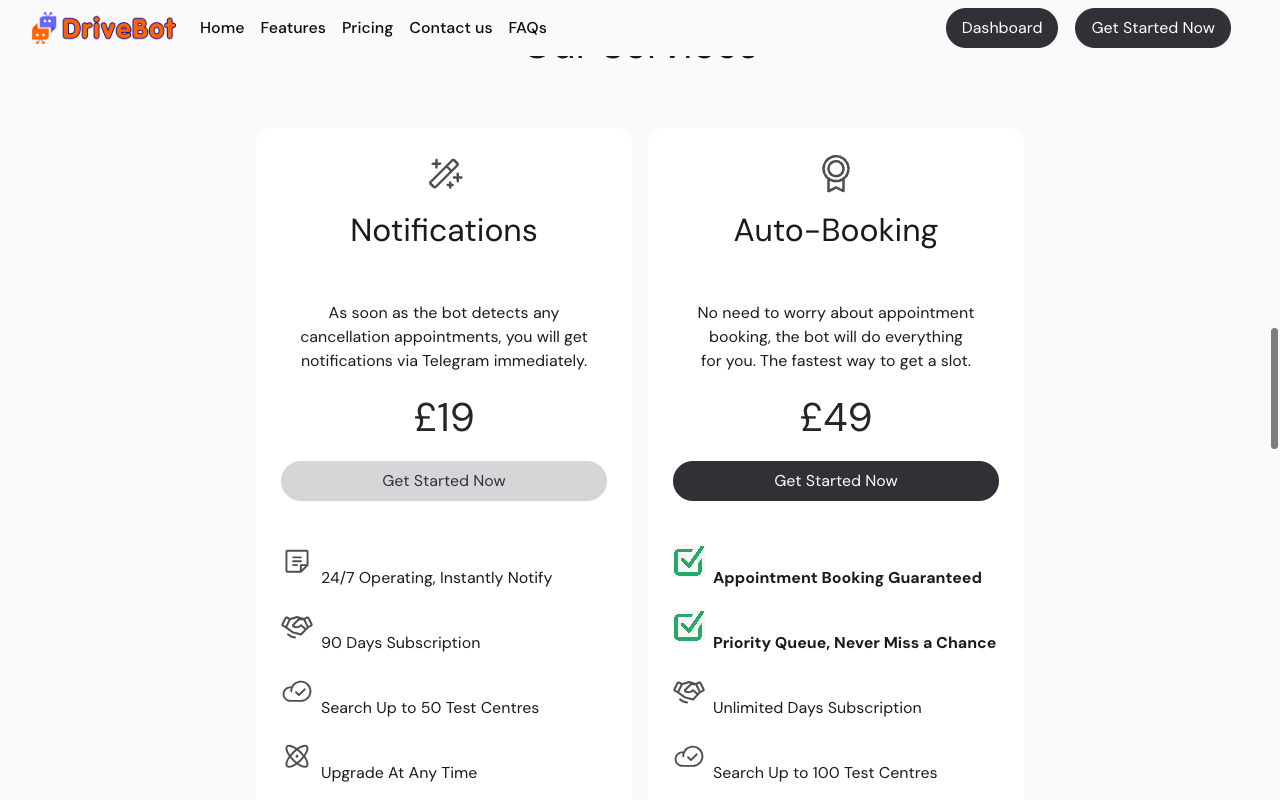Click the notes icon beside 24/7 Operating
This screenshot has height=800, width=1280.
coord(296,561)
